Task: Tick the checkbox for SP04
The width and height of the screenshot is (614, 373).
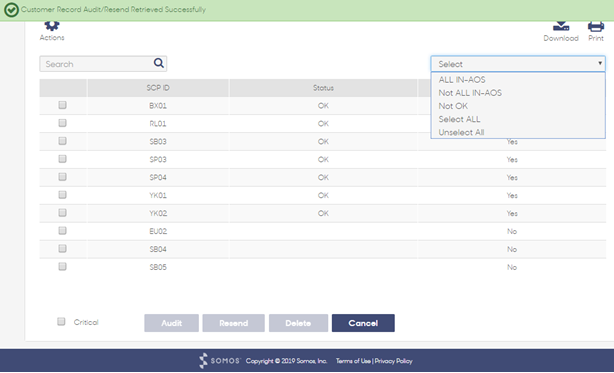Action: (62, 177)
